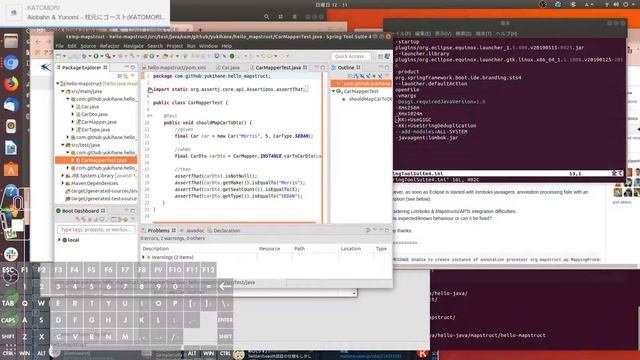Open Slack from the dock

[11, 254]
